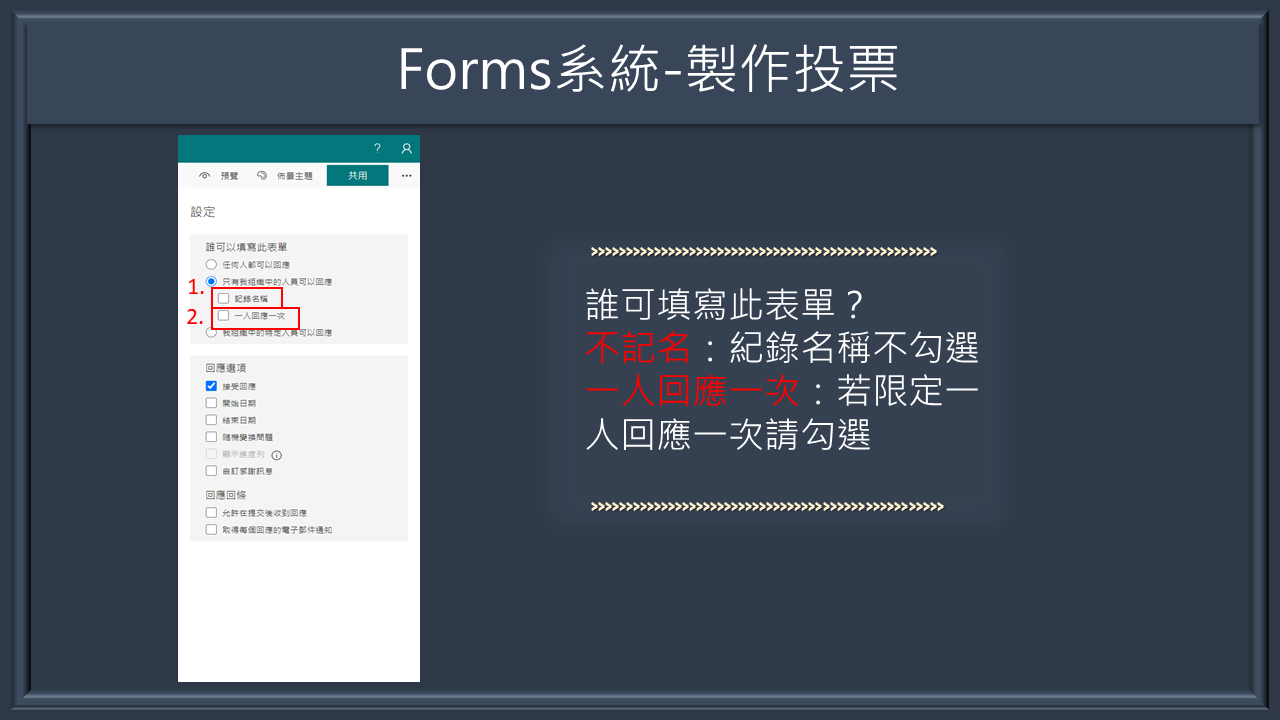Check the 自訂感謝訊息 checkbox
The width and height of the screenshot is (1280, 720).
click(211, 470)
